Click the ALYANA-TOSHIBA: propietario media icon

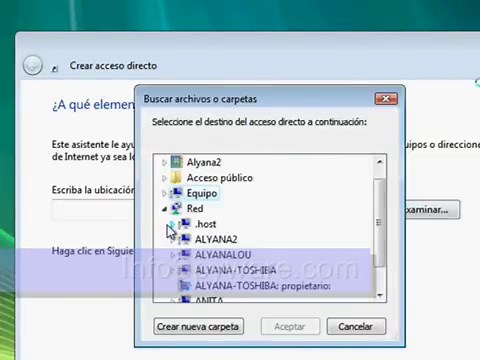pyautogui.click(x=184, y=285)
